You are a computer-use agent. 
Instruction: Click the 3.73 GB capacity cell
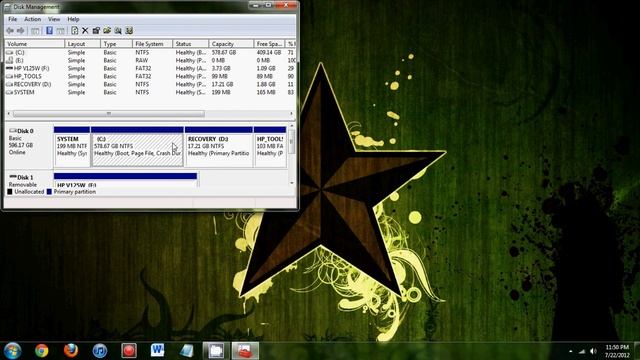click(221, 69)
